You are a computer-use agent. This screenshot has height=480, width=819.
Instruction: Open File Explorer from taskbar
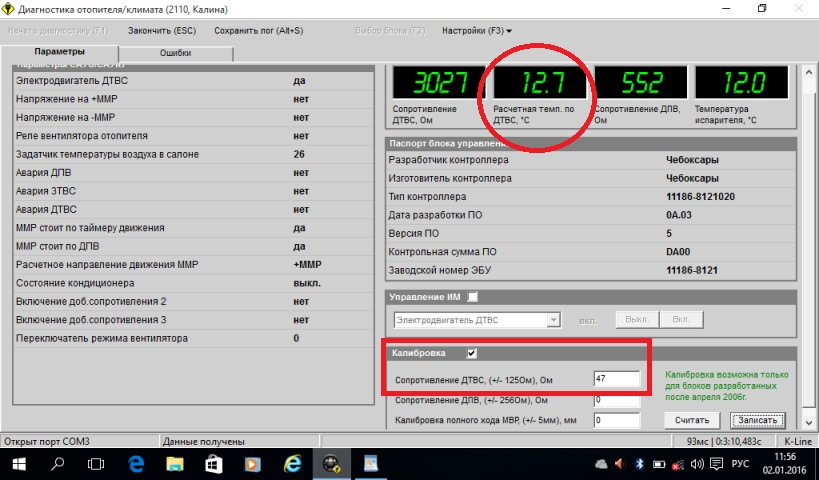[175, 464]
